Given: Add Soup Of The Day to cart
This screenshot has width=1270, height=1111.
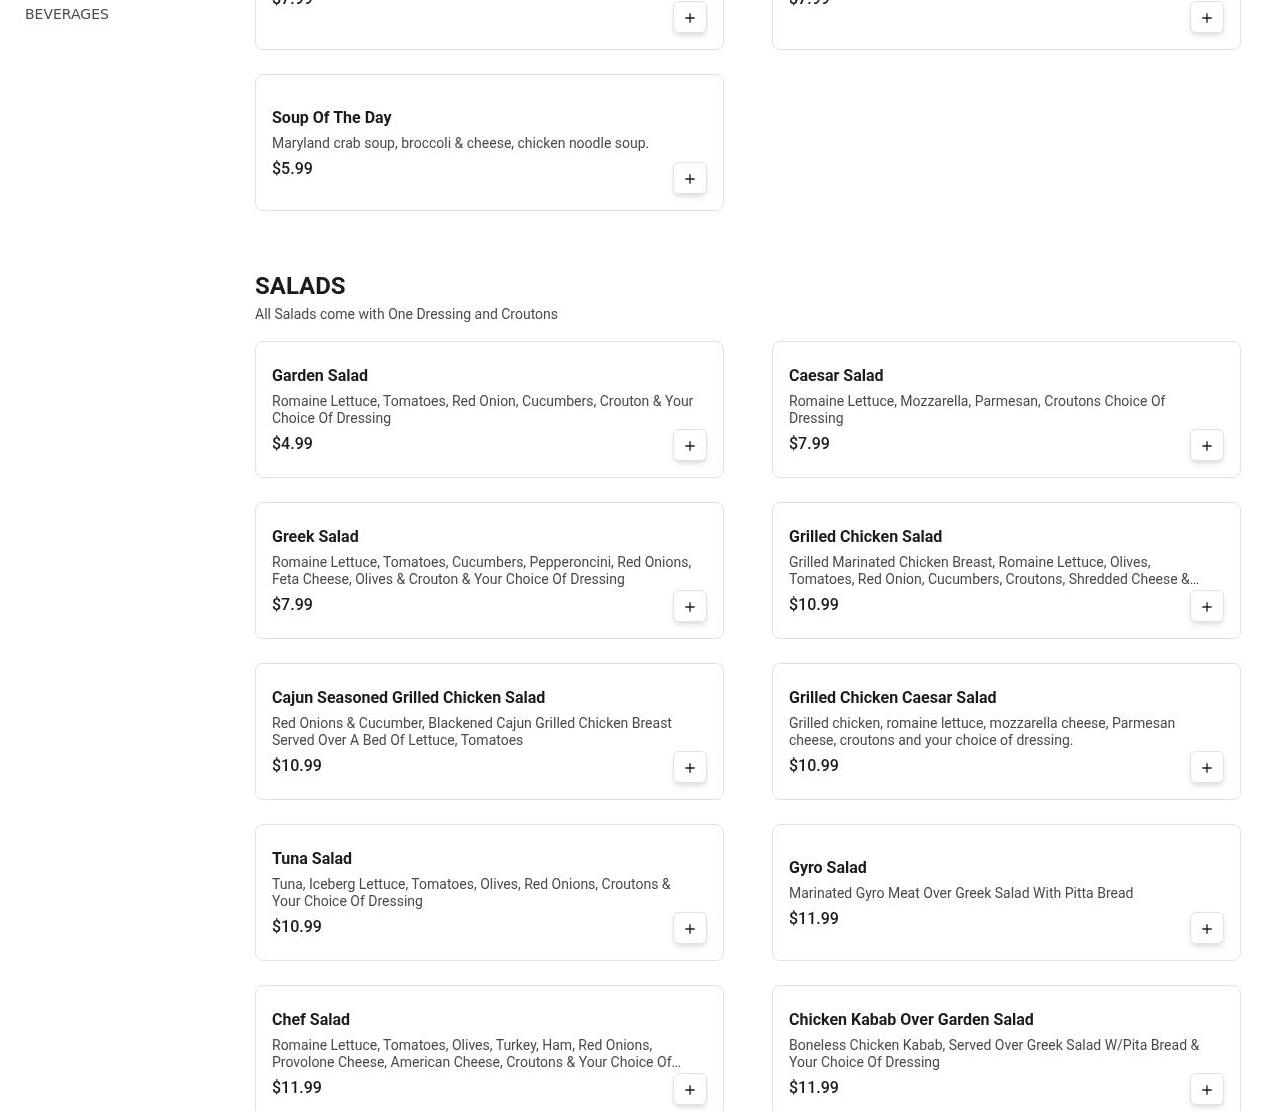Looking at the screenshot, I should [690, 178].
